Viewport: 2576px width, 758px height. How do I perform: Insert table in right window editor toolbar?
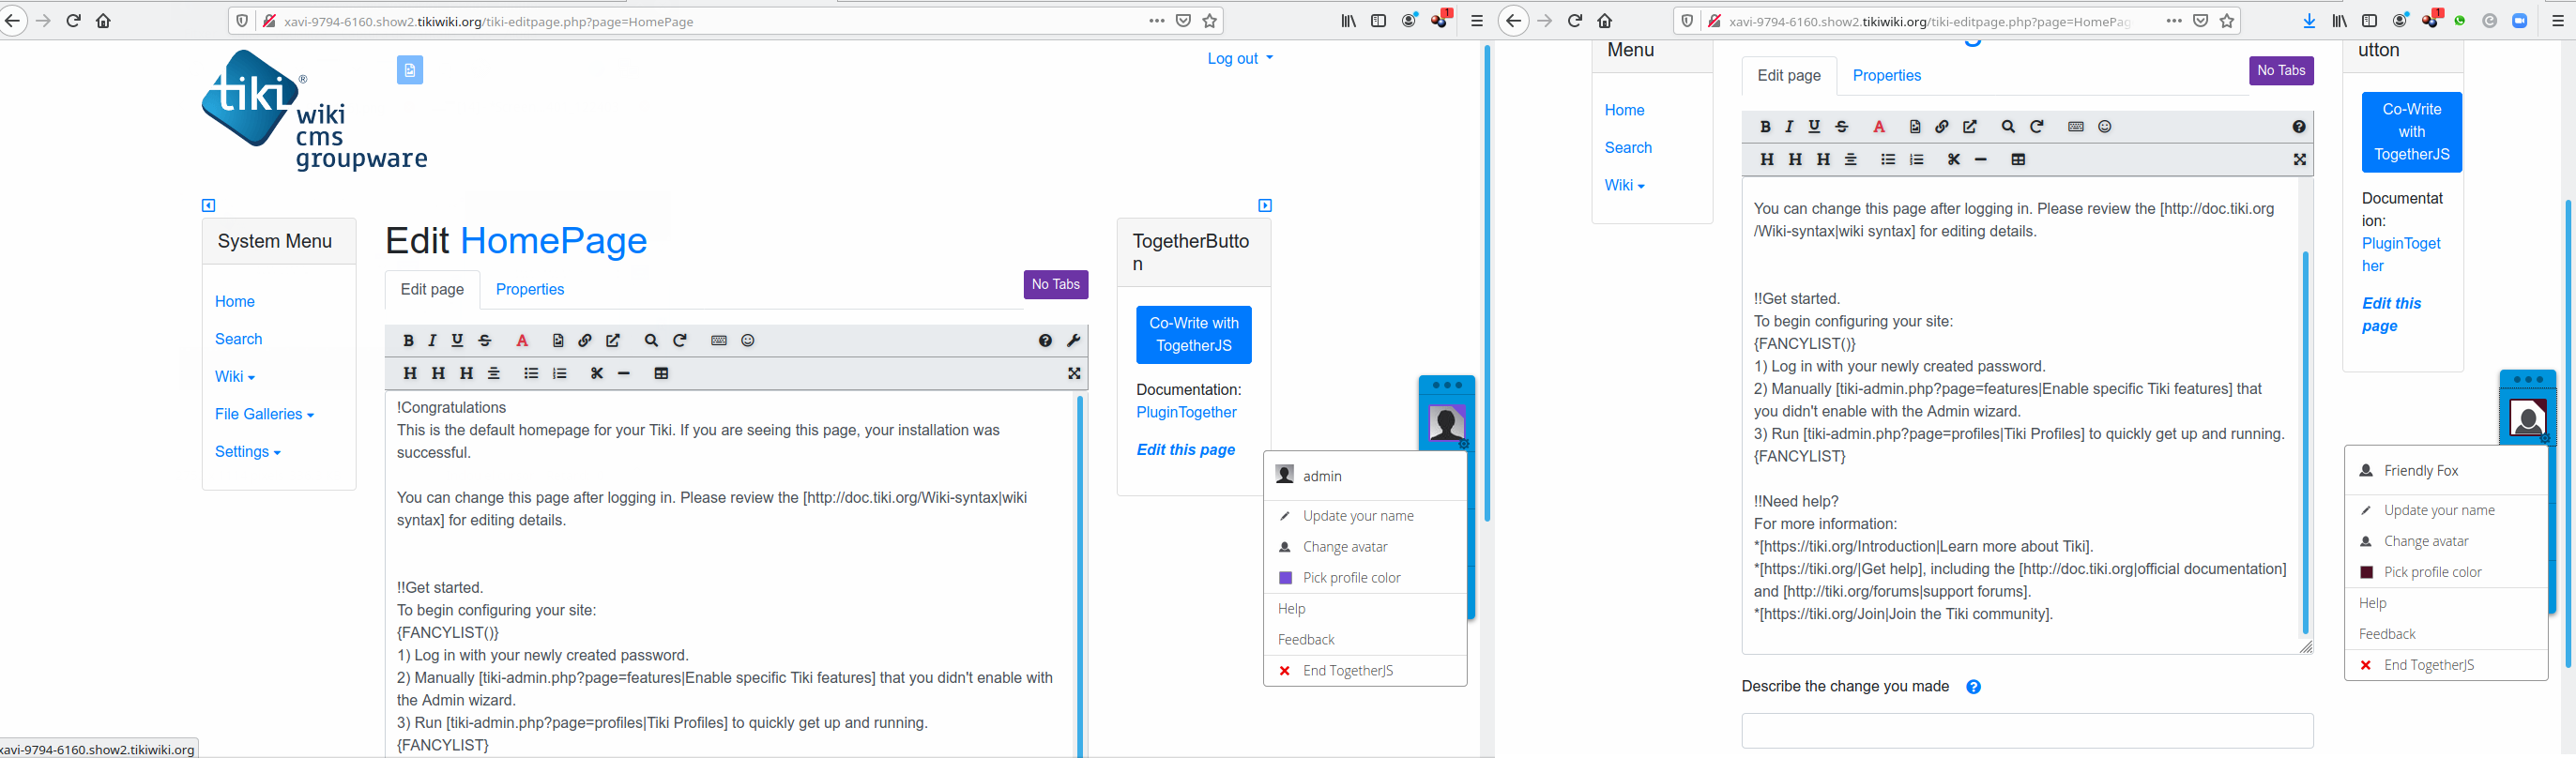point(2018,160)
